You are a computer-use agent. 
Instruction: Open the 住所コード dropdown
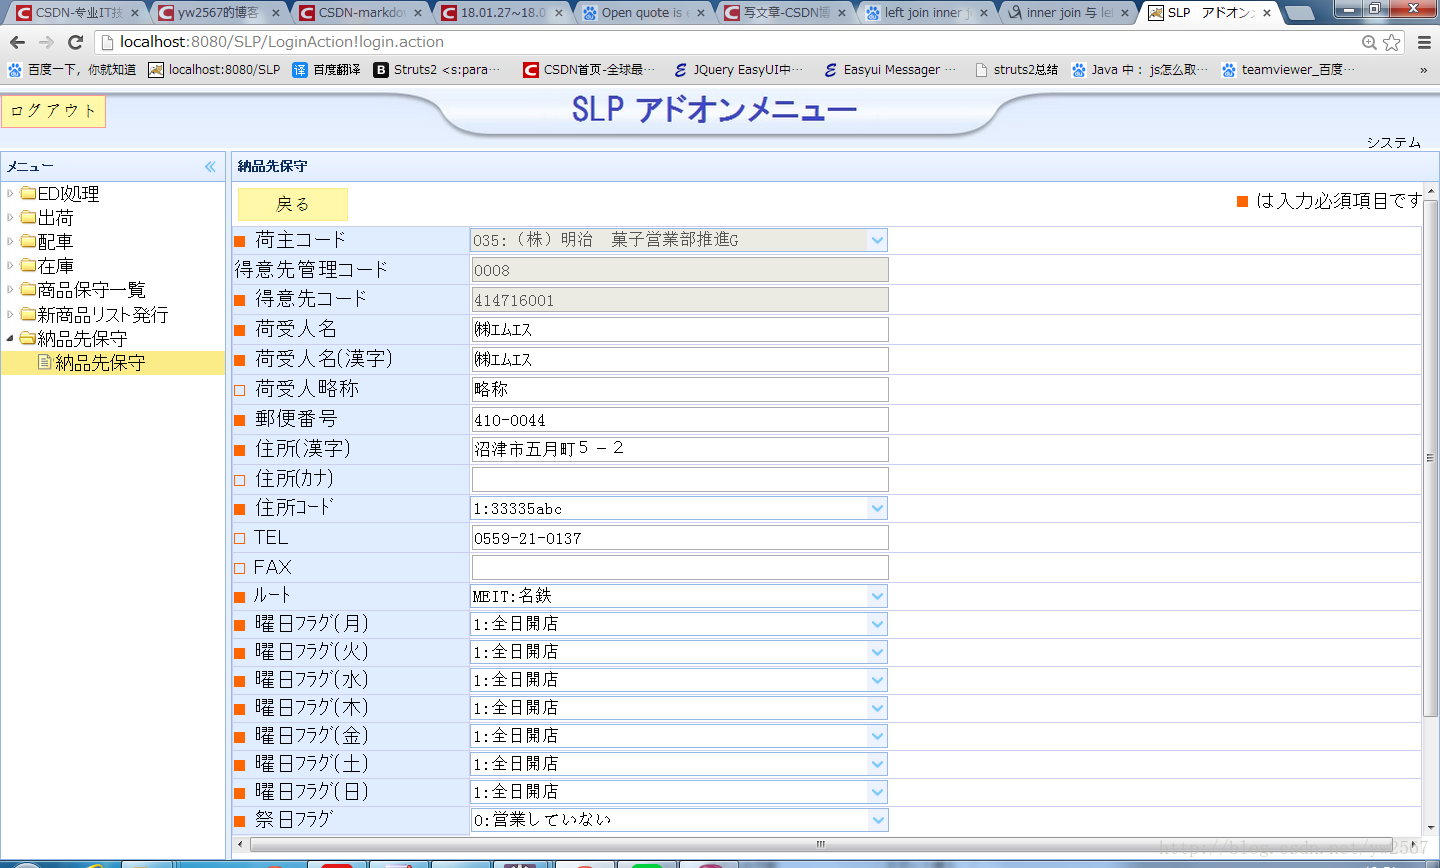click(x=877, y=508)
